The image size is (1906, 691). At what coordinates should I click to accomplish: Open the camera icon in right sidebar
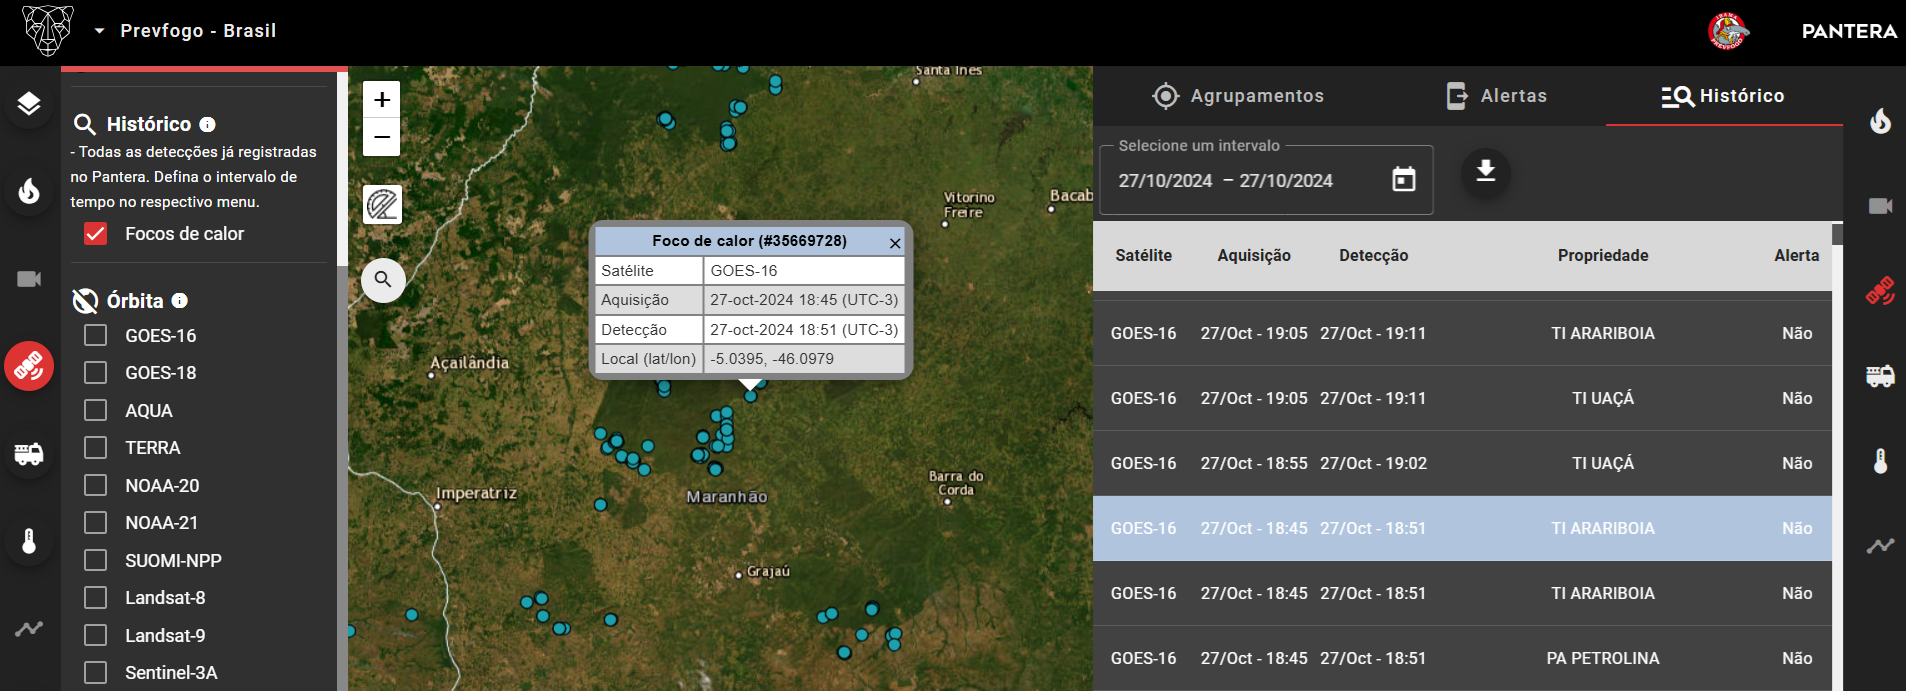pos(1880,206)
